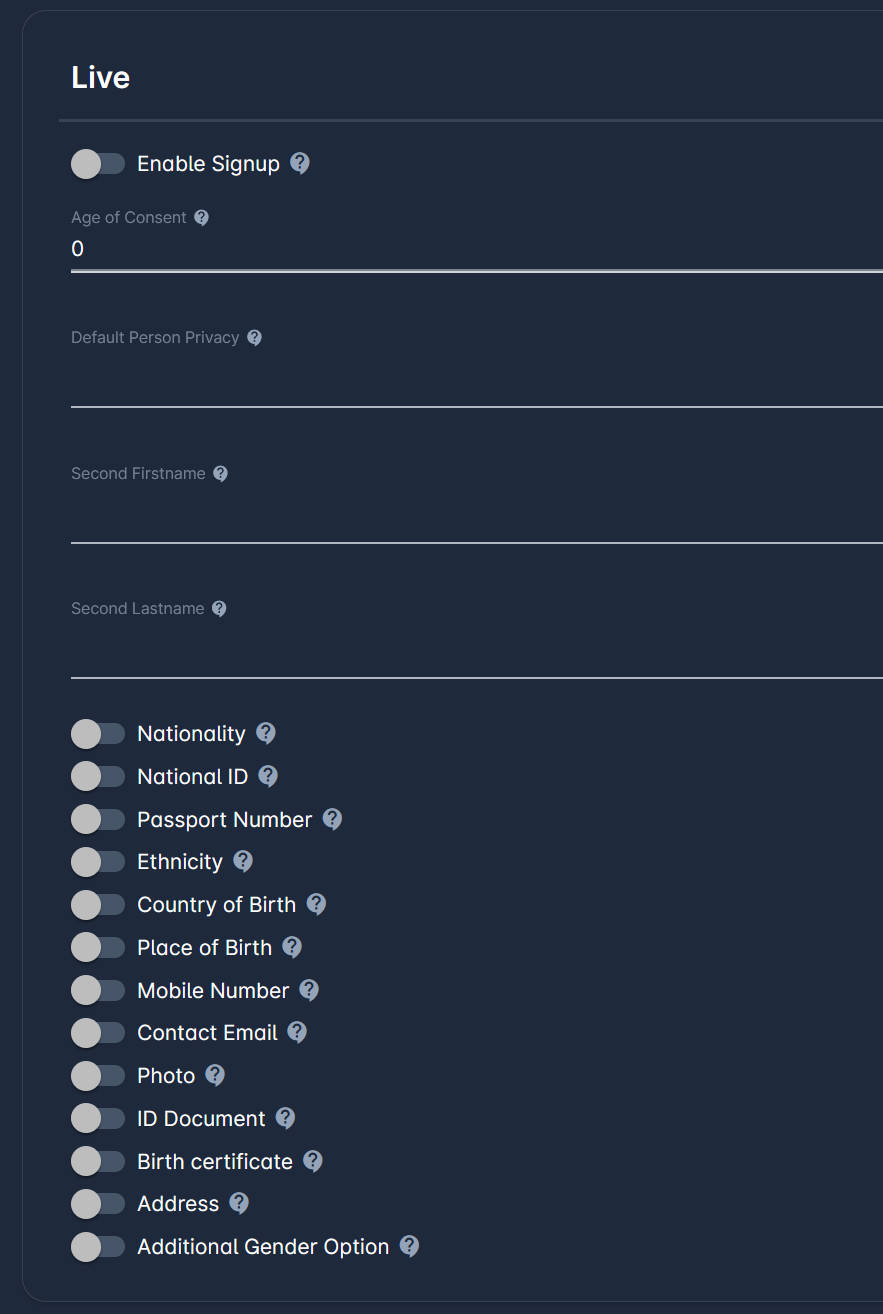This screenshot has height=1314, width=883.
Task: Click help icon beside Passport Number
Action: (332, 819)
